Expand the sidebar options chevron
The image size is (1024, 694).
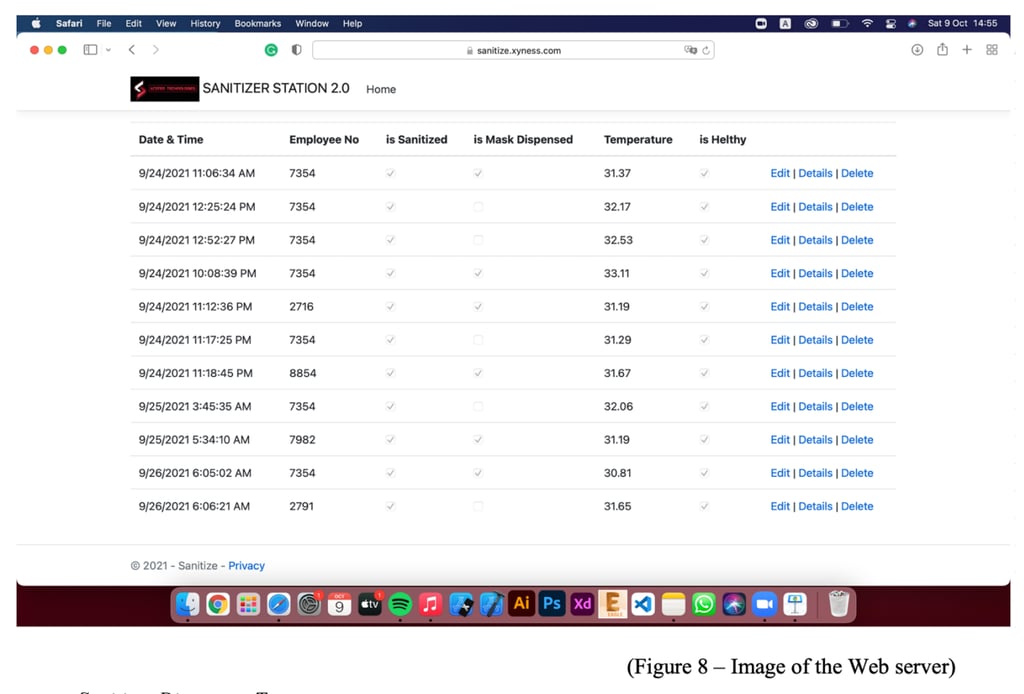(108, 50)
